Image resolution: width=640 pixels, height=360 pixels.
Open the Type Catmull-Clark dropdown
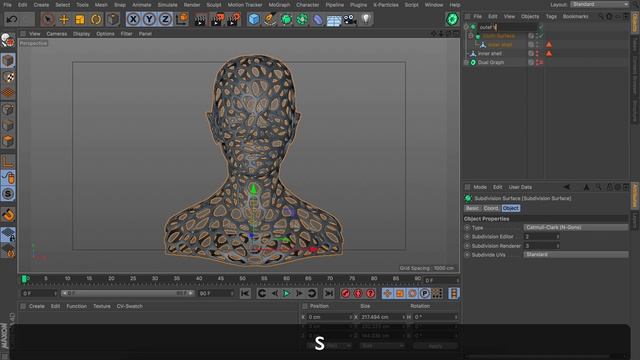click(576, 227)
